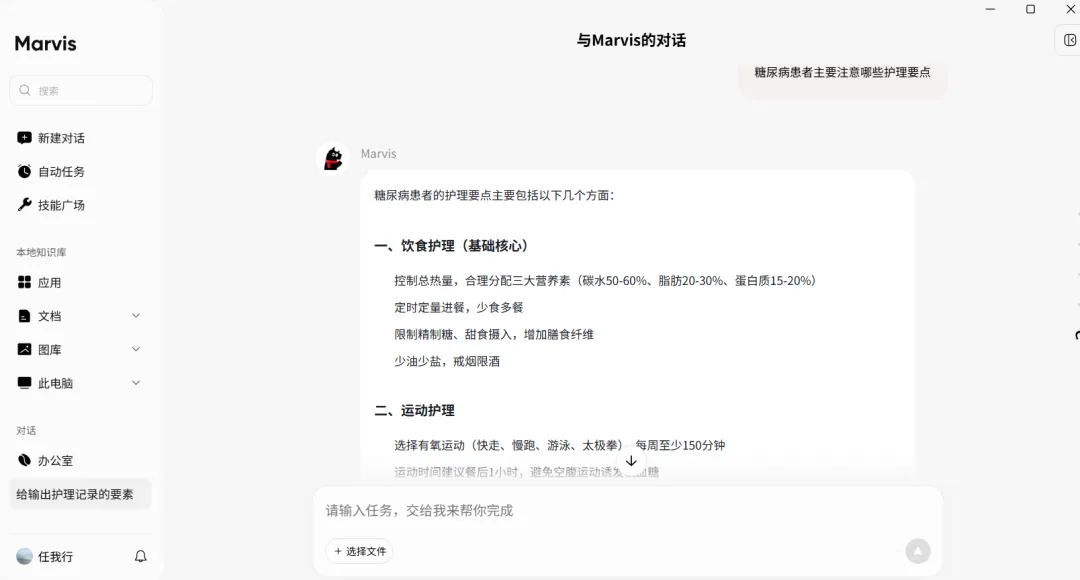Focus the 搜索 search field
Image resolution: width=1080 pixels, height=580 pixels.
coord(81,90)
